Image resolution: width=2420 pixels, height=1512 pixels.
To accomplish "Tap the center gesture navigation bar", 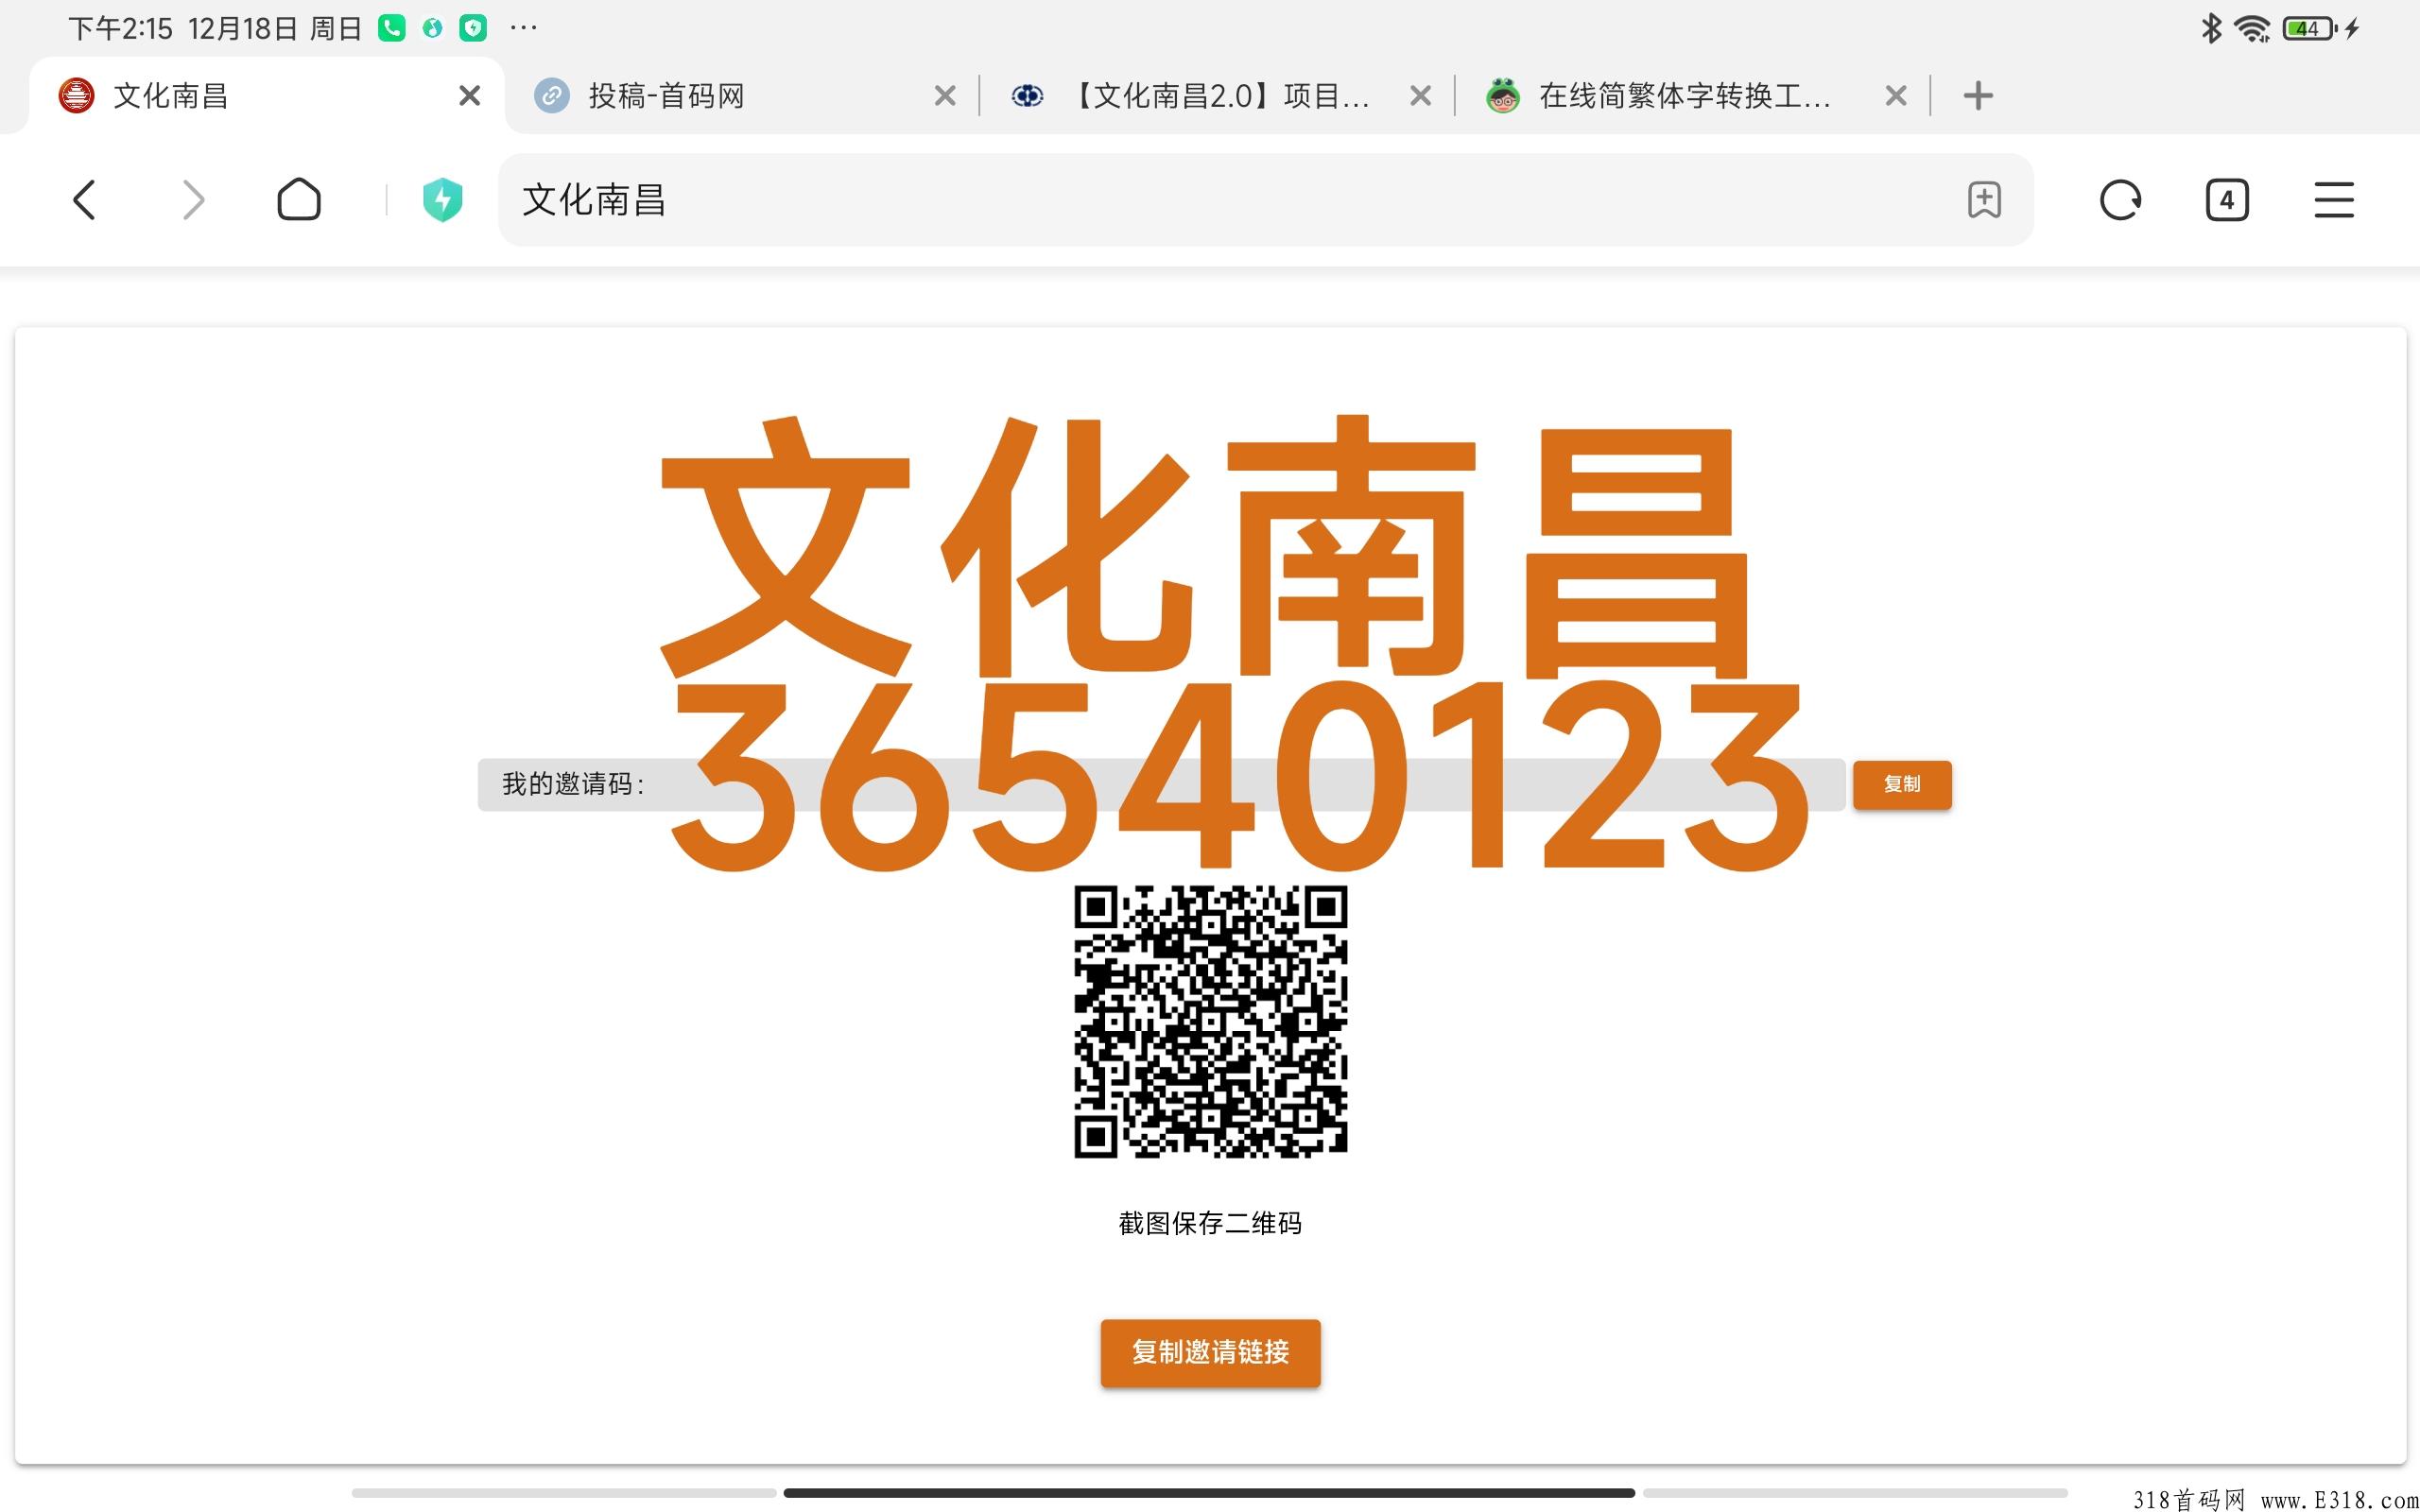I will pos(1209,1493).
